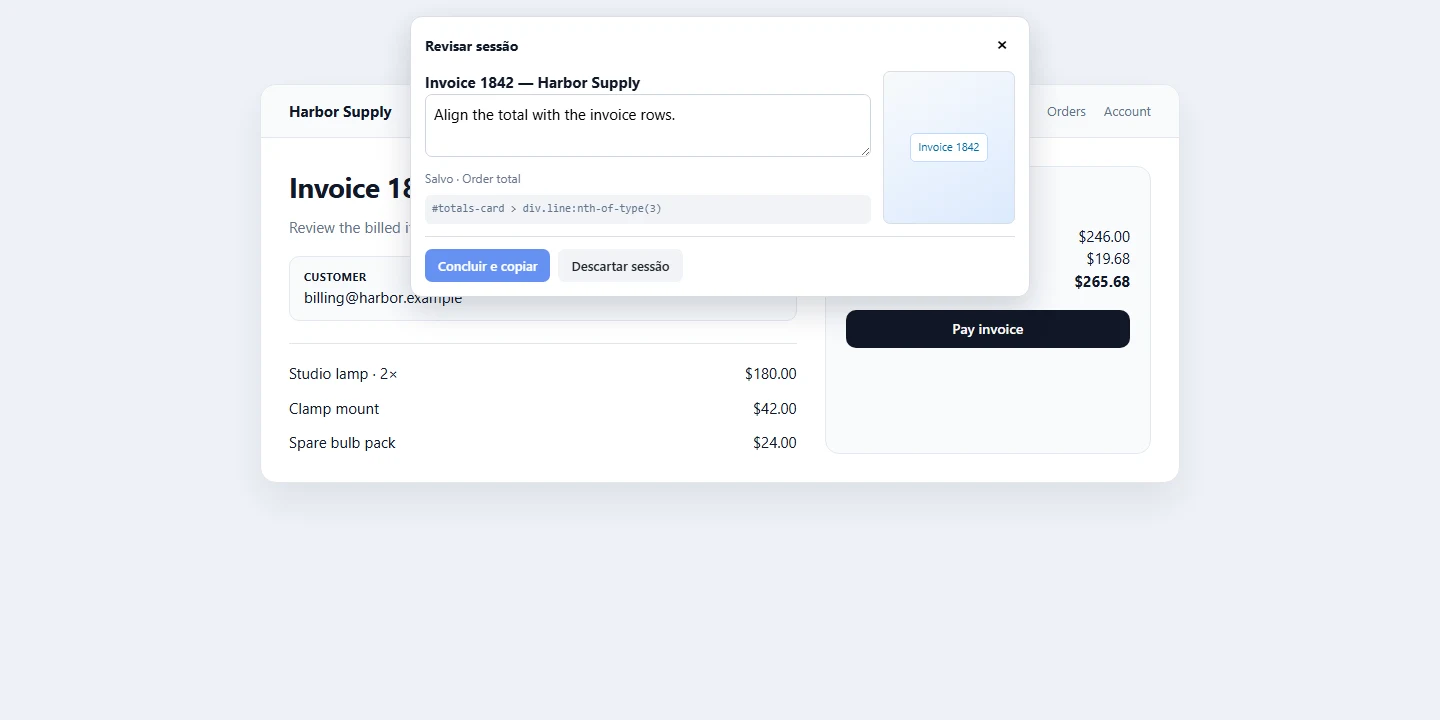Click the Invoice 1842 — Harbor Supply heading
The width and height of the screenshot is (1440, 720).
point(532,83)
